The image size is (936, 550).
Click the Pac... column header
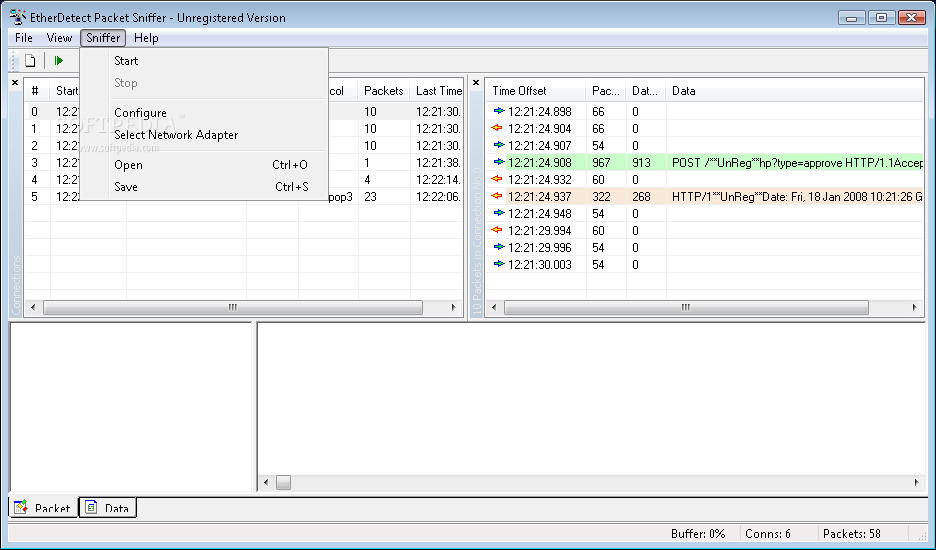[605, 91]
